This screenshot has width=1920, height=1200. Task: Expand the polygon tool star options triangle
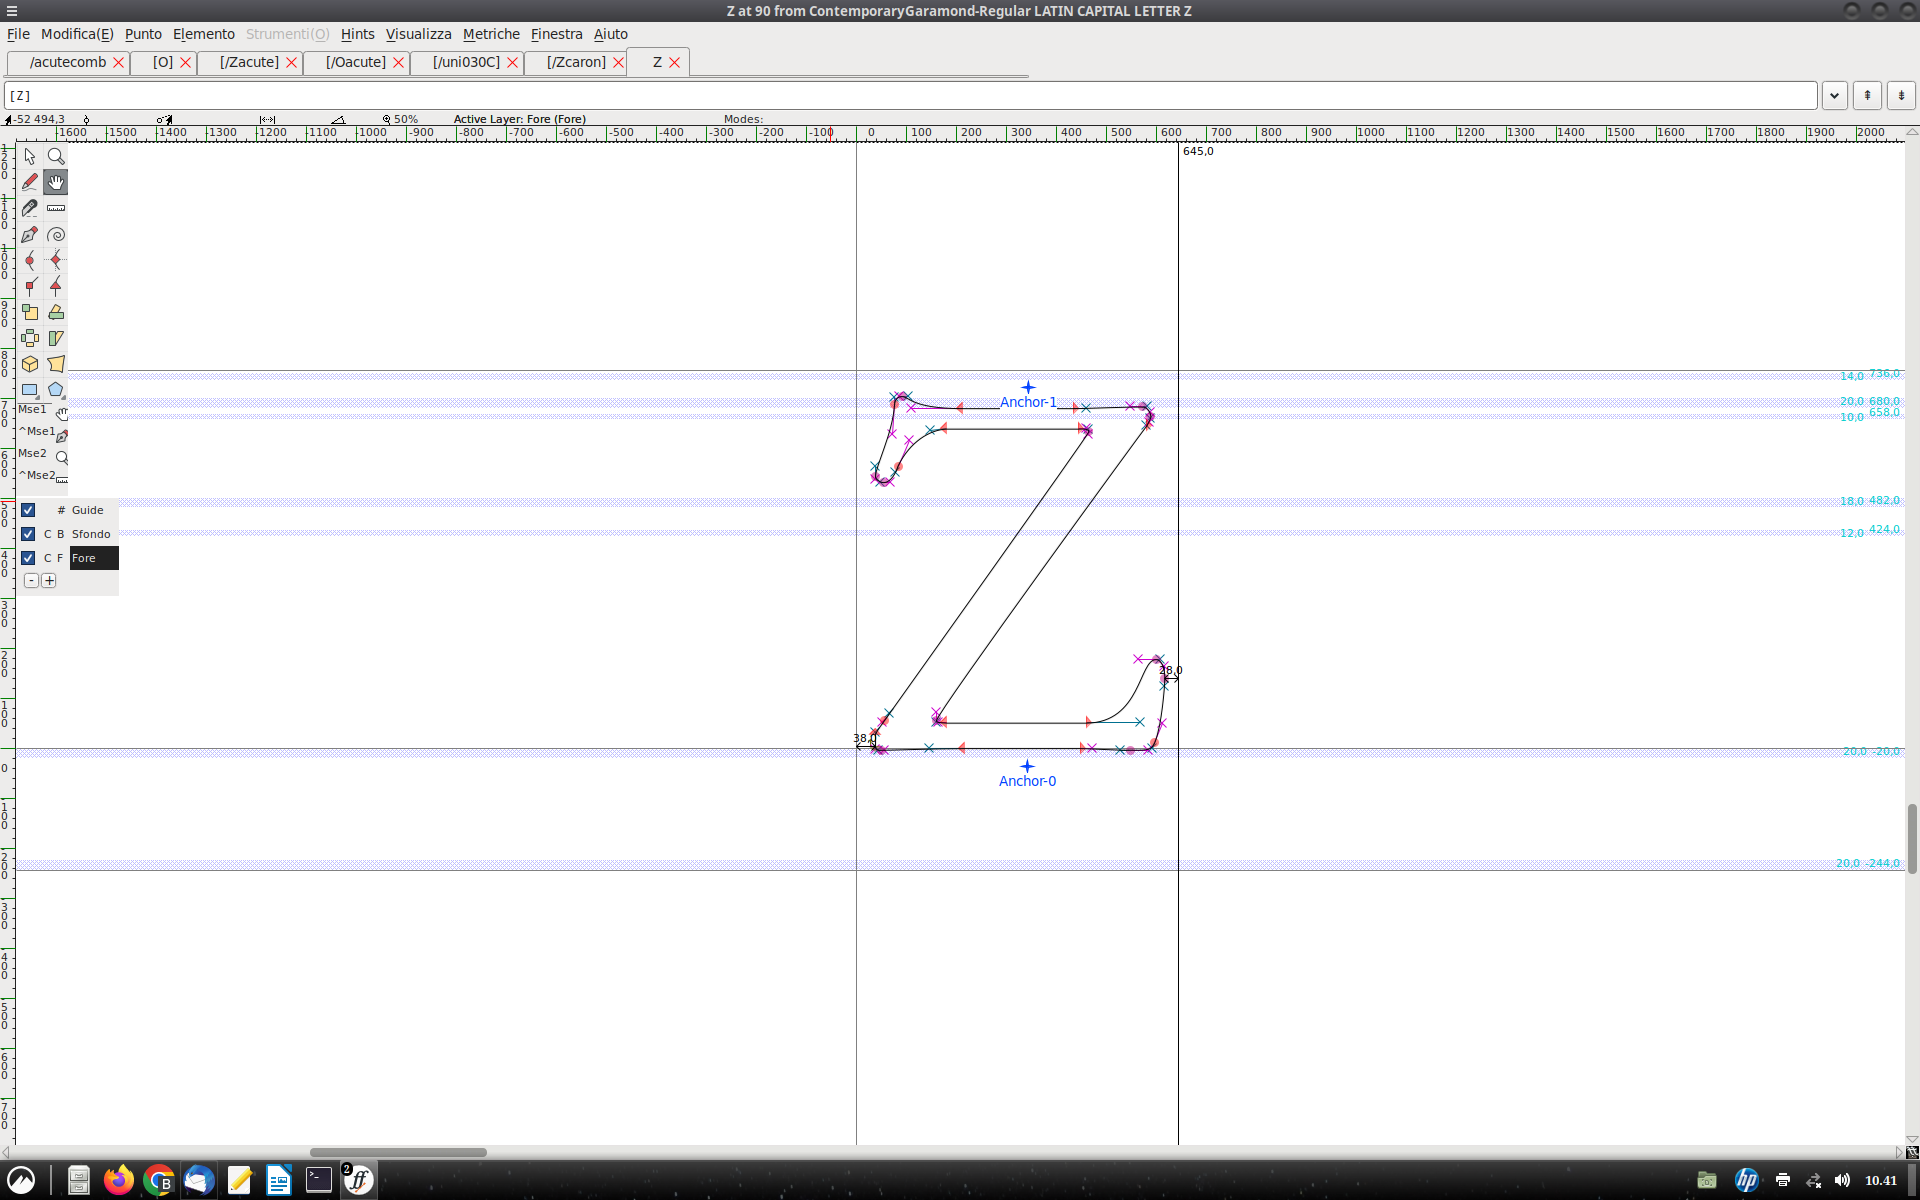tap(63, 397)
